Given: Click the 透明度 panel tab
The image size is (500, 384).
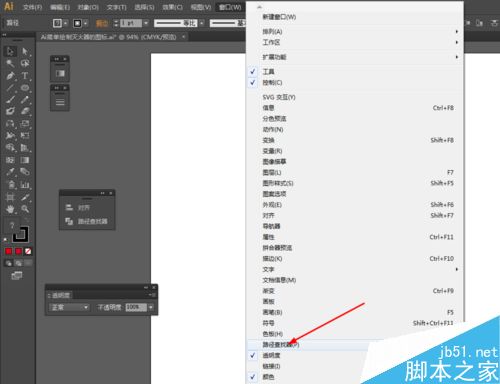Looking at the screenshot, I should [60, 295].
